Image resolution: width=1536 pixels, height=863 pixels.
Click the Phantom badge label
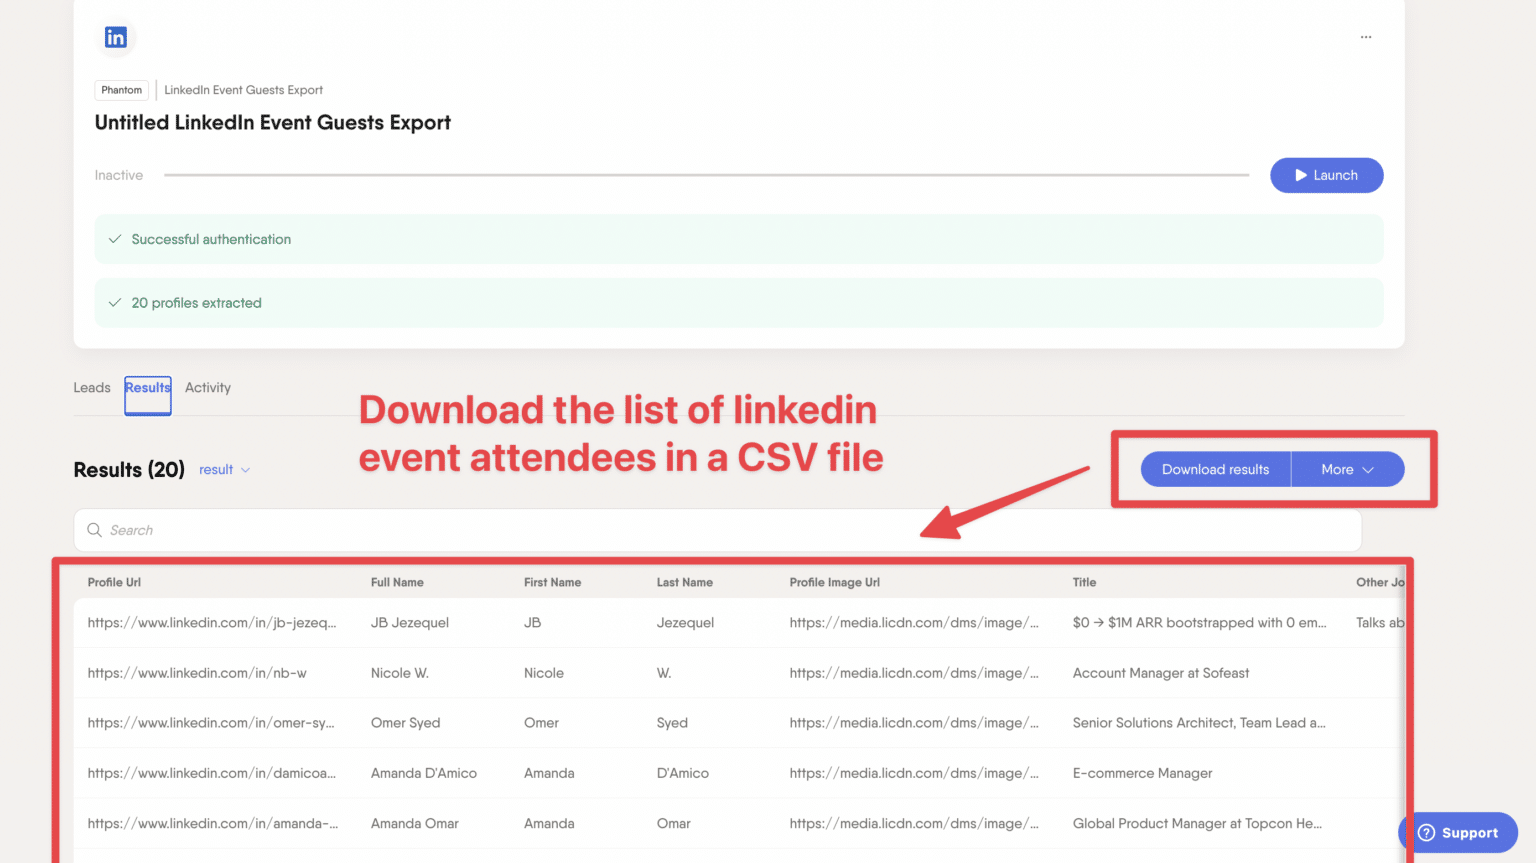point(120,90)
